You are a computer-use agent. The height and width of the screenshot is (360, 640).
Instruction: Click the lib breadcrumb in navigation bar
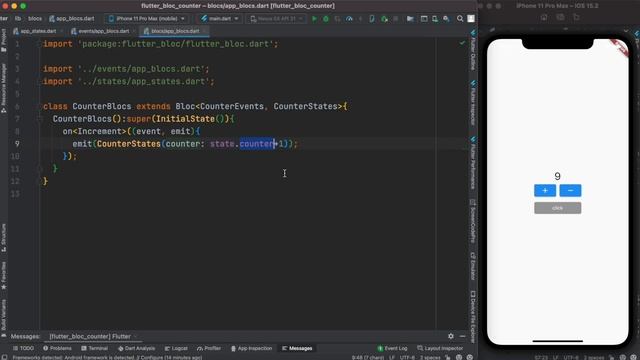click(18, 19)
